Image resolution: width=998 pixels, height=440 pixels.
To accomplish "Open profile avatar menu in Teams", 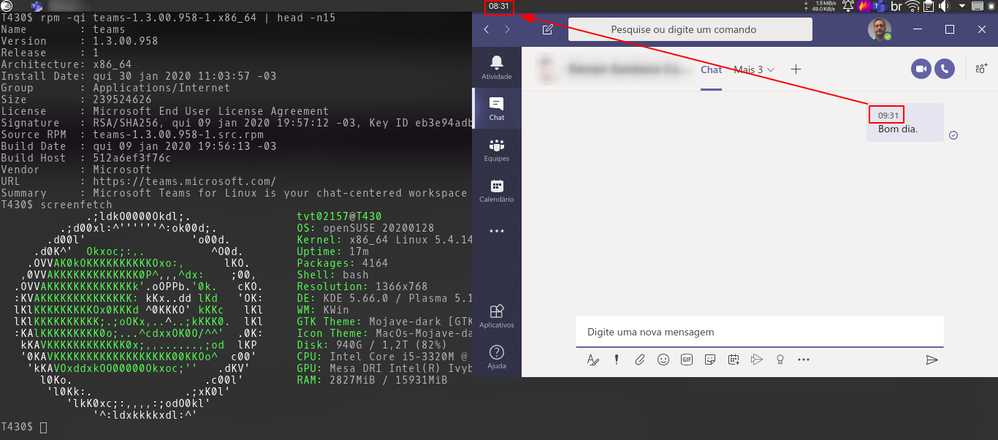I will pyautogui.click(x=880, y=29).
